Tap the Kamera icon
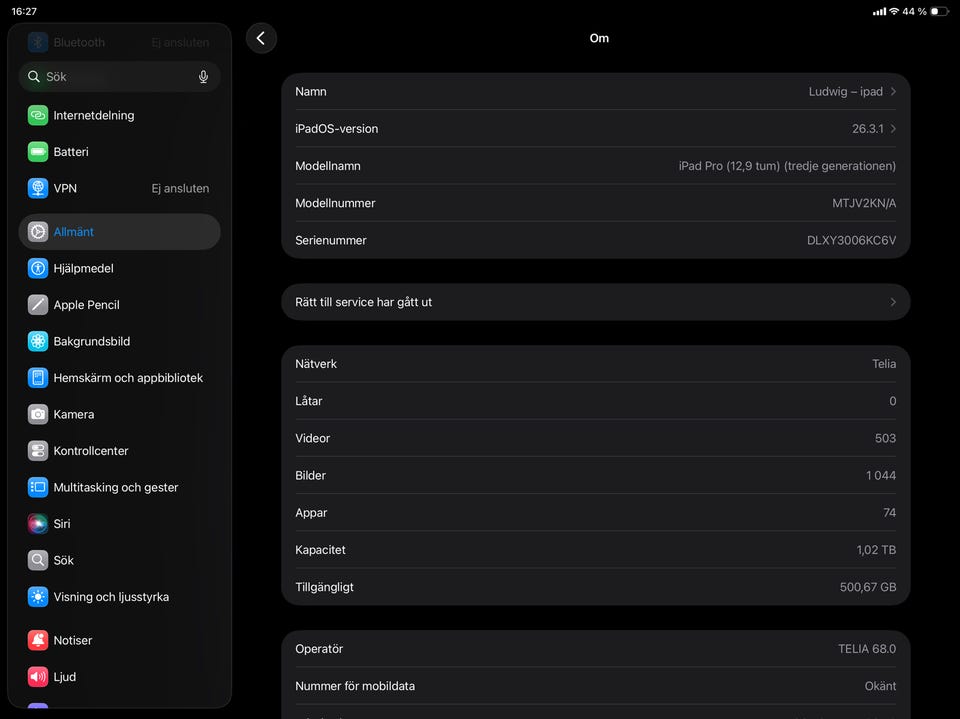Screen dimensions: 960x719 tap(38, 414)
